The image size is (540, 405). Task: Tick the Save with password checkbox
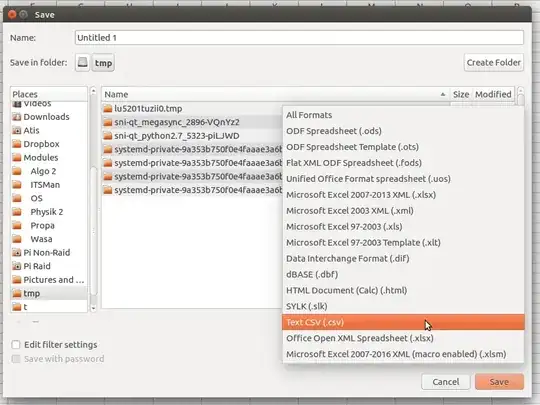pyautogui.click(x=16, y=359)
